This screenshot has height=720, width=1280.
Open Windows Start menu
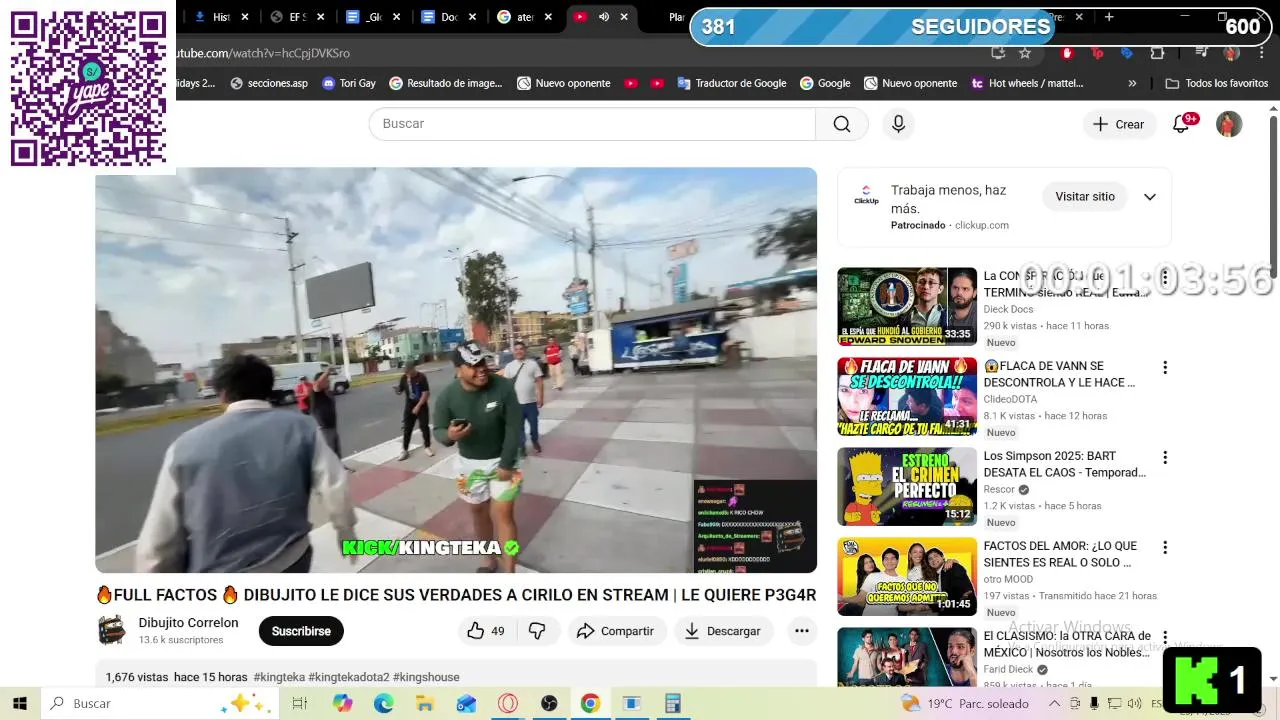point(20,703)
